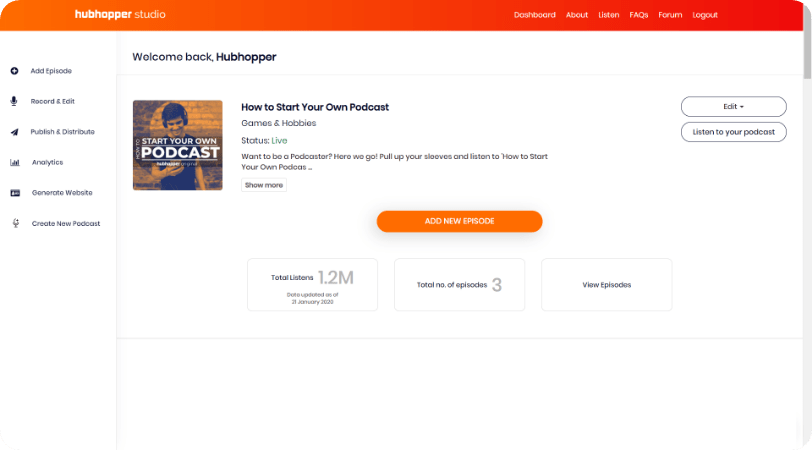
Task: Open the View Episodes card
Action: tap(606, 285)
